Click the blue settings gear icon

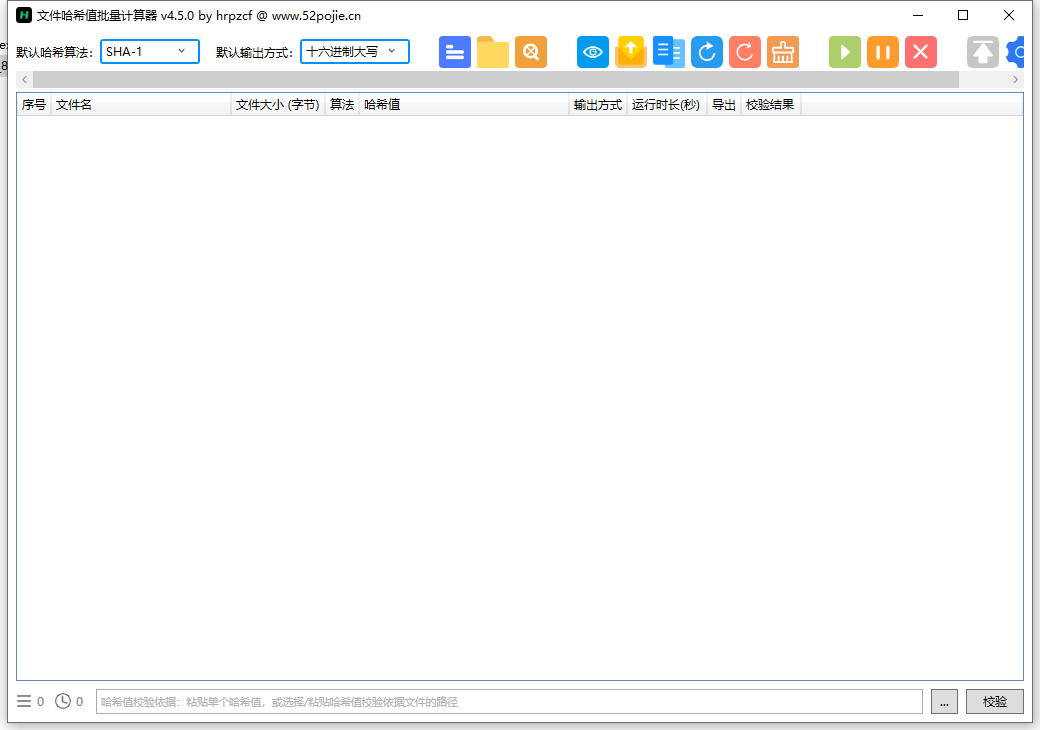tap(1015, 52)
